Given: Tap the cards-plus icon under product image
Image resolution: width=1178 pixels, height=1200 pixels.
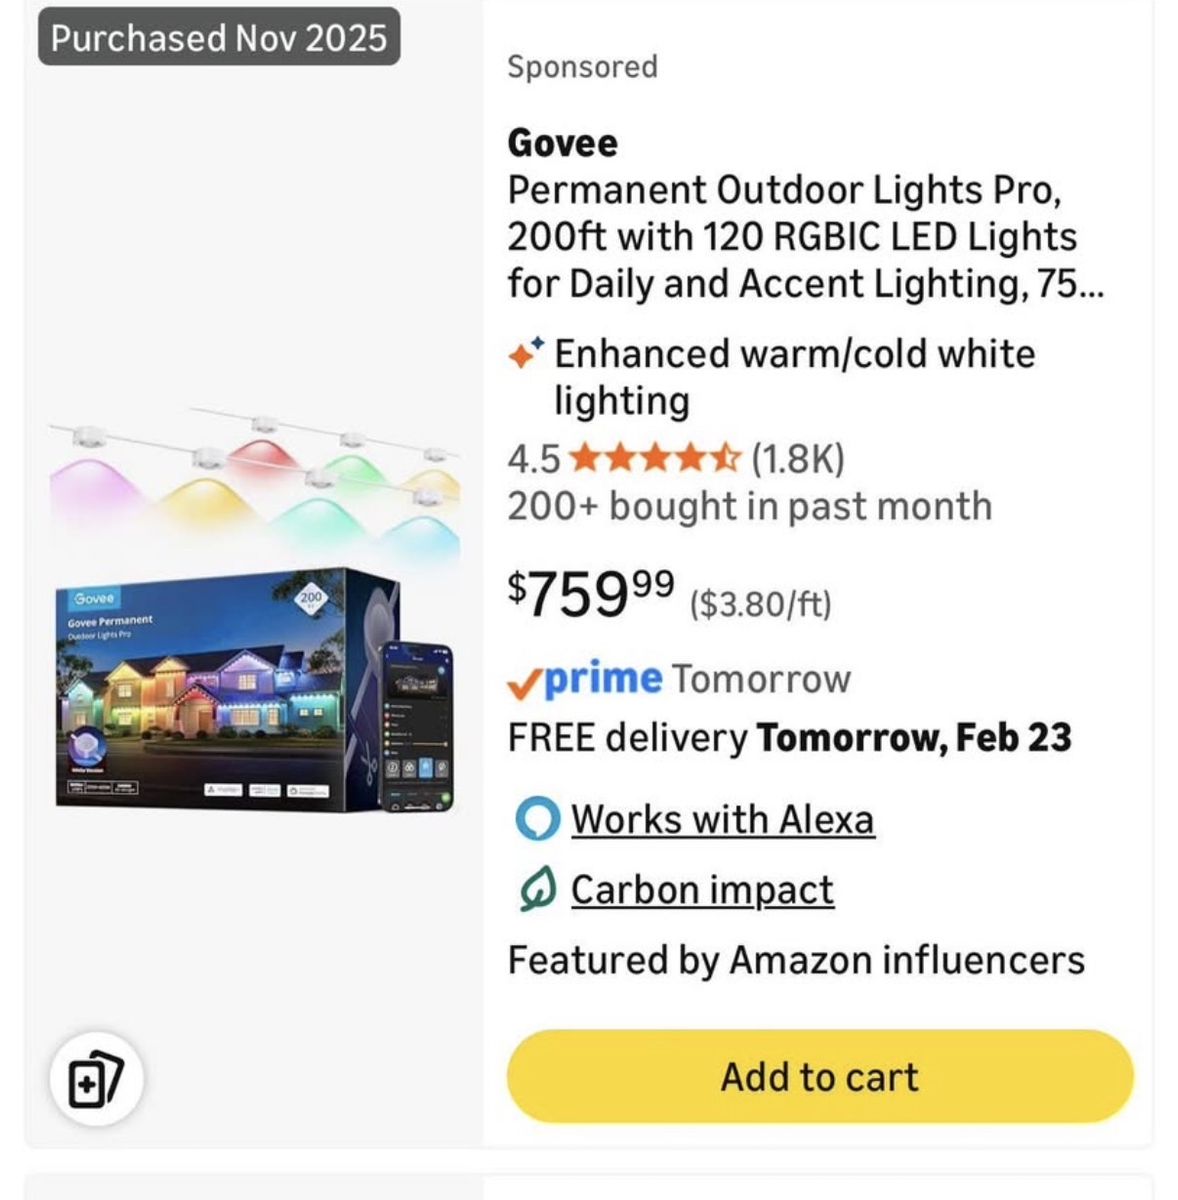Looking at the screenshot, I should [95, 1080].
